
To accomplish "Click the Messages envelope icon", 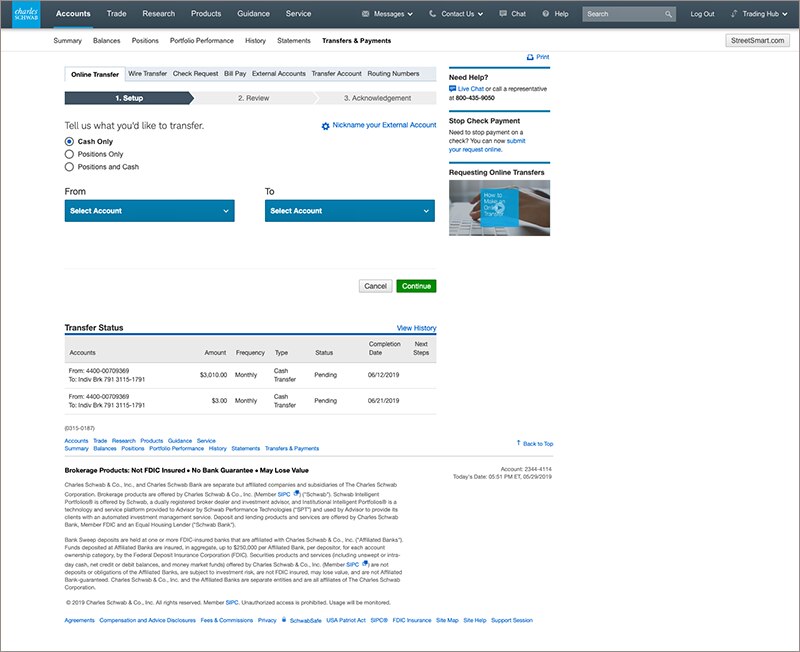I will tap(365, 14).
